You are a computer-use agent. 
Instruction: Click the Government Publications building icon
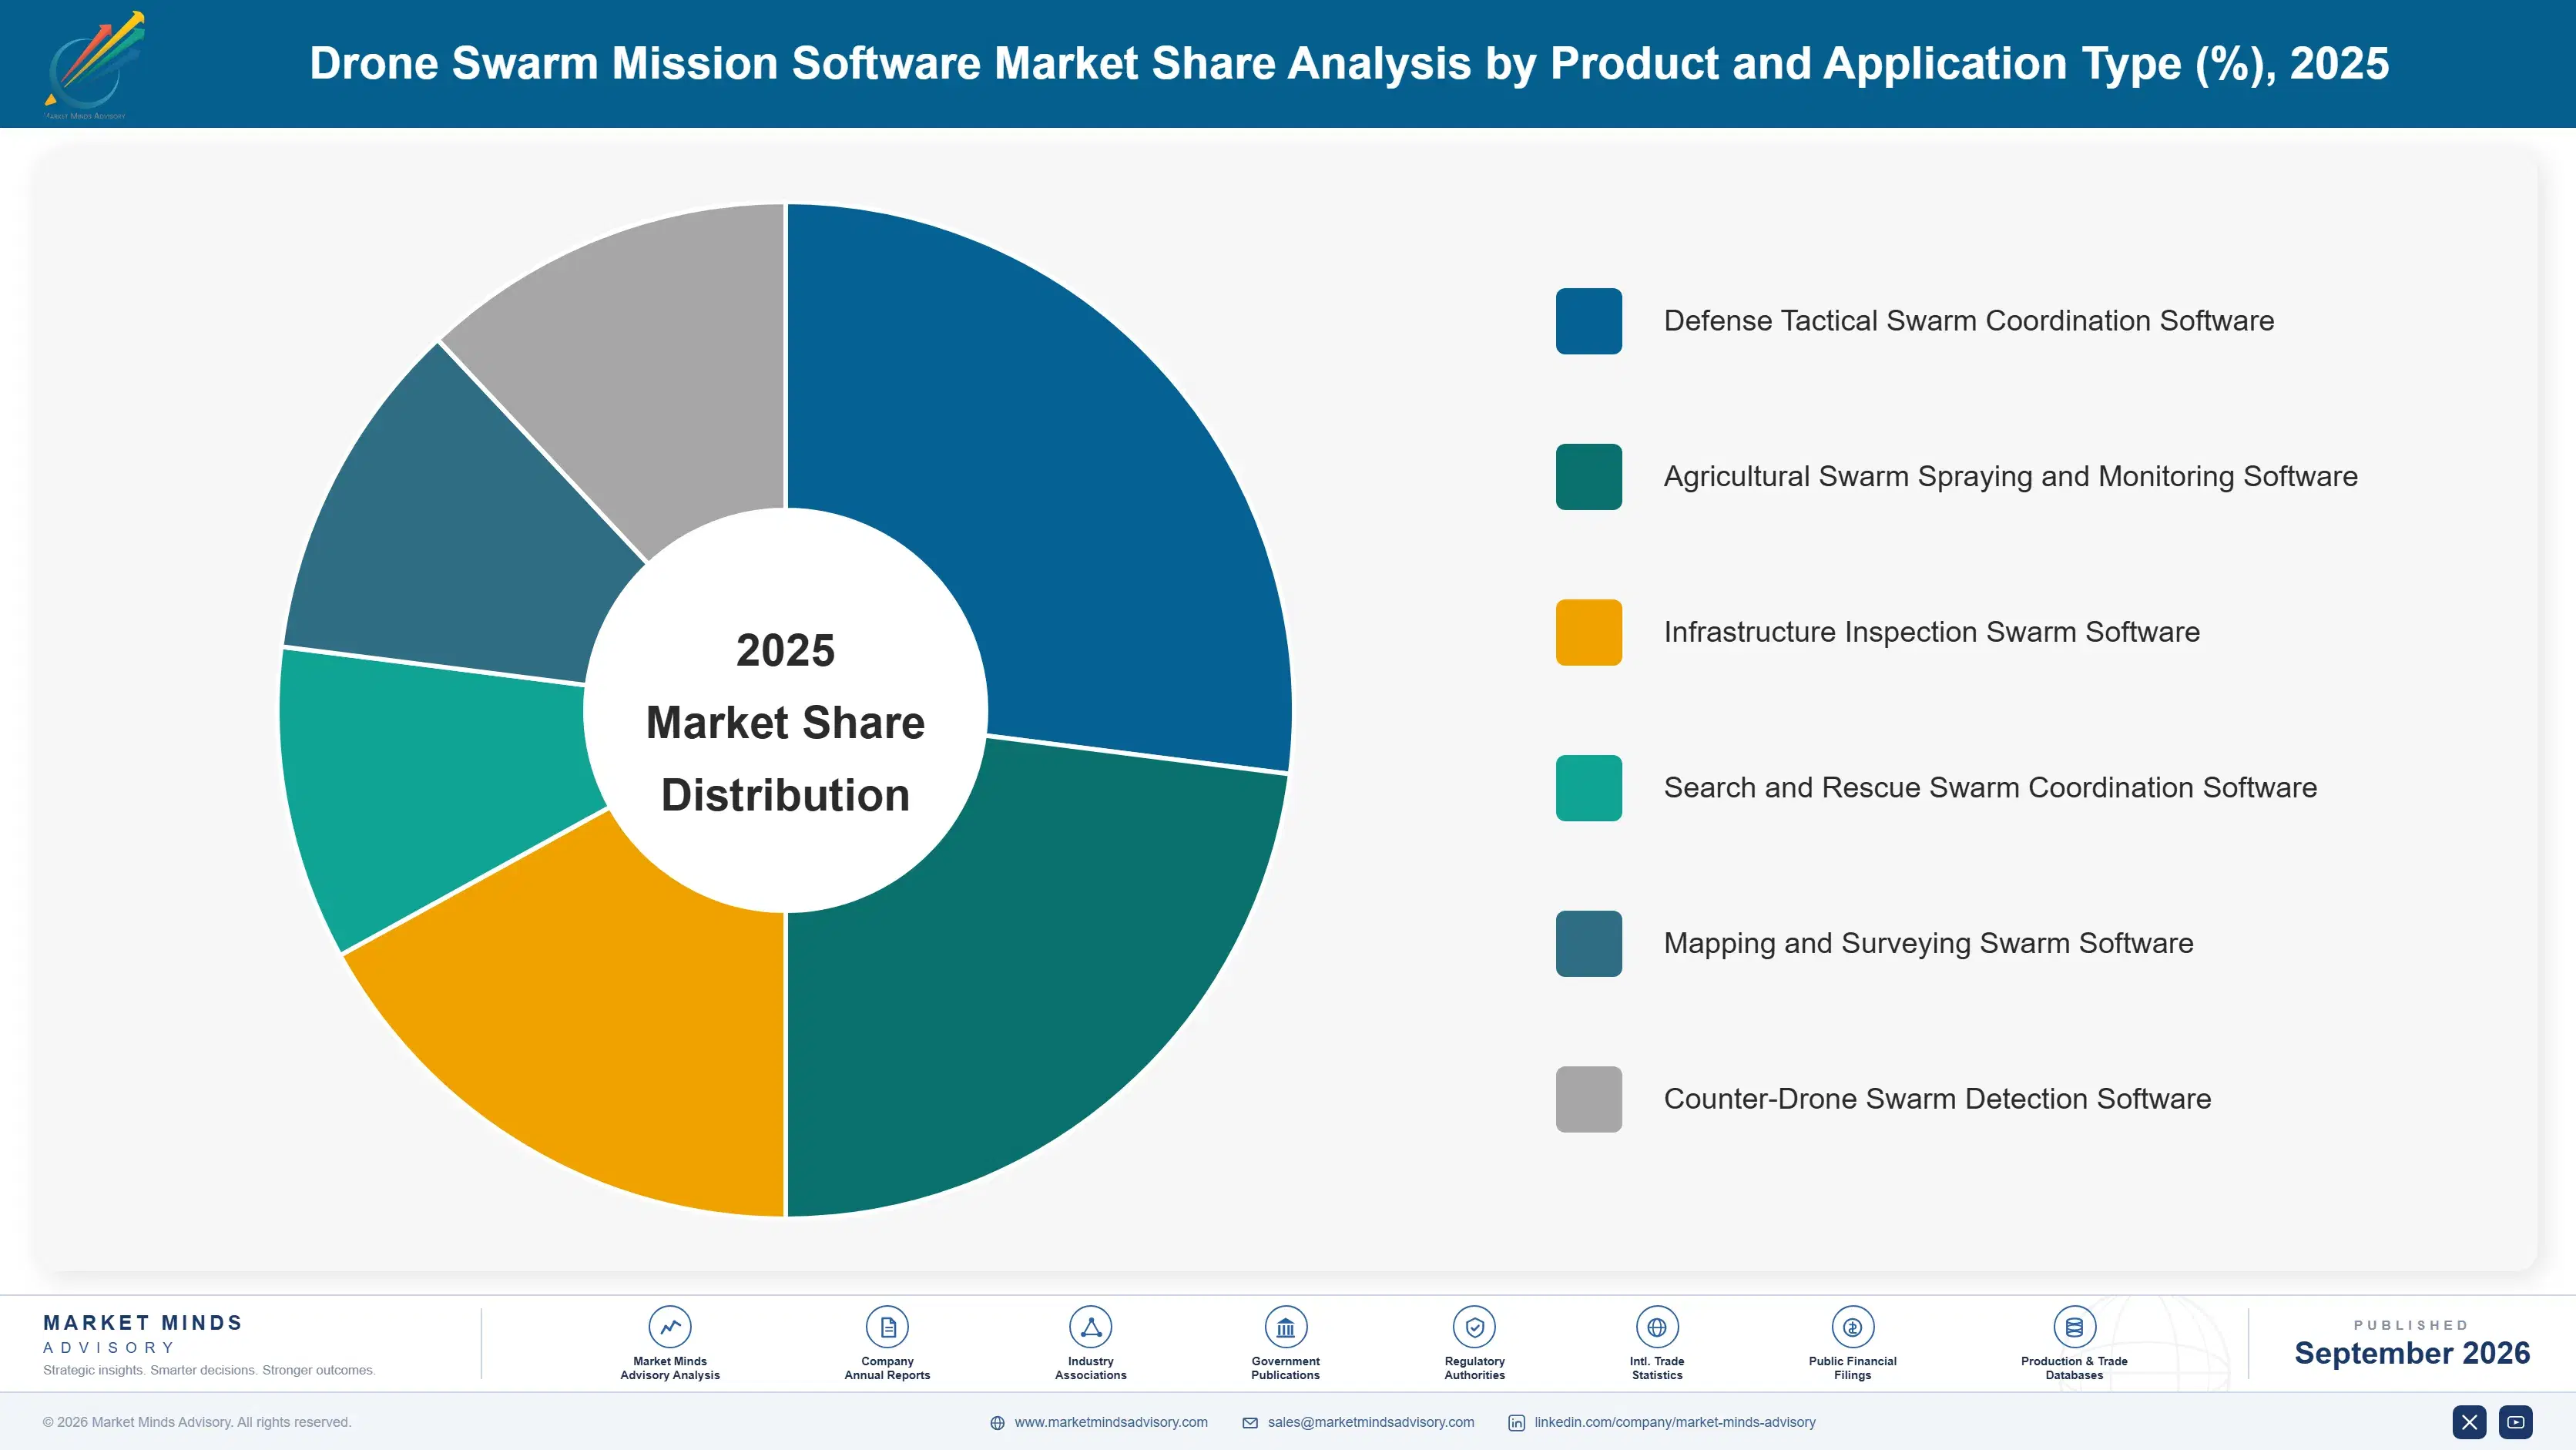click(1285, 1327)
